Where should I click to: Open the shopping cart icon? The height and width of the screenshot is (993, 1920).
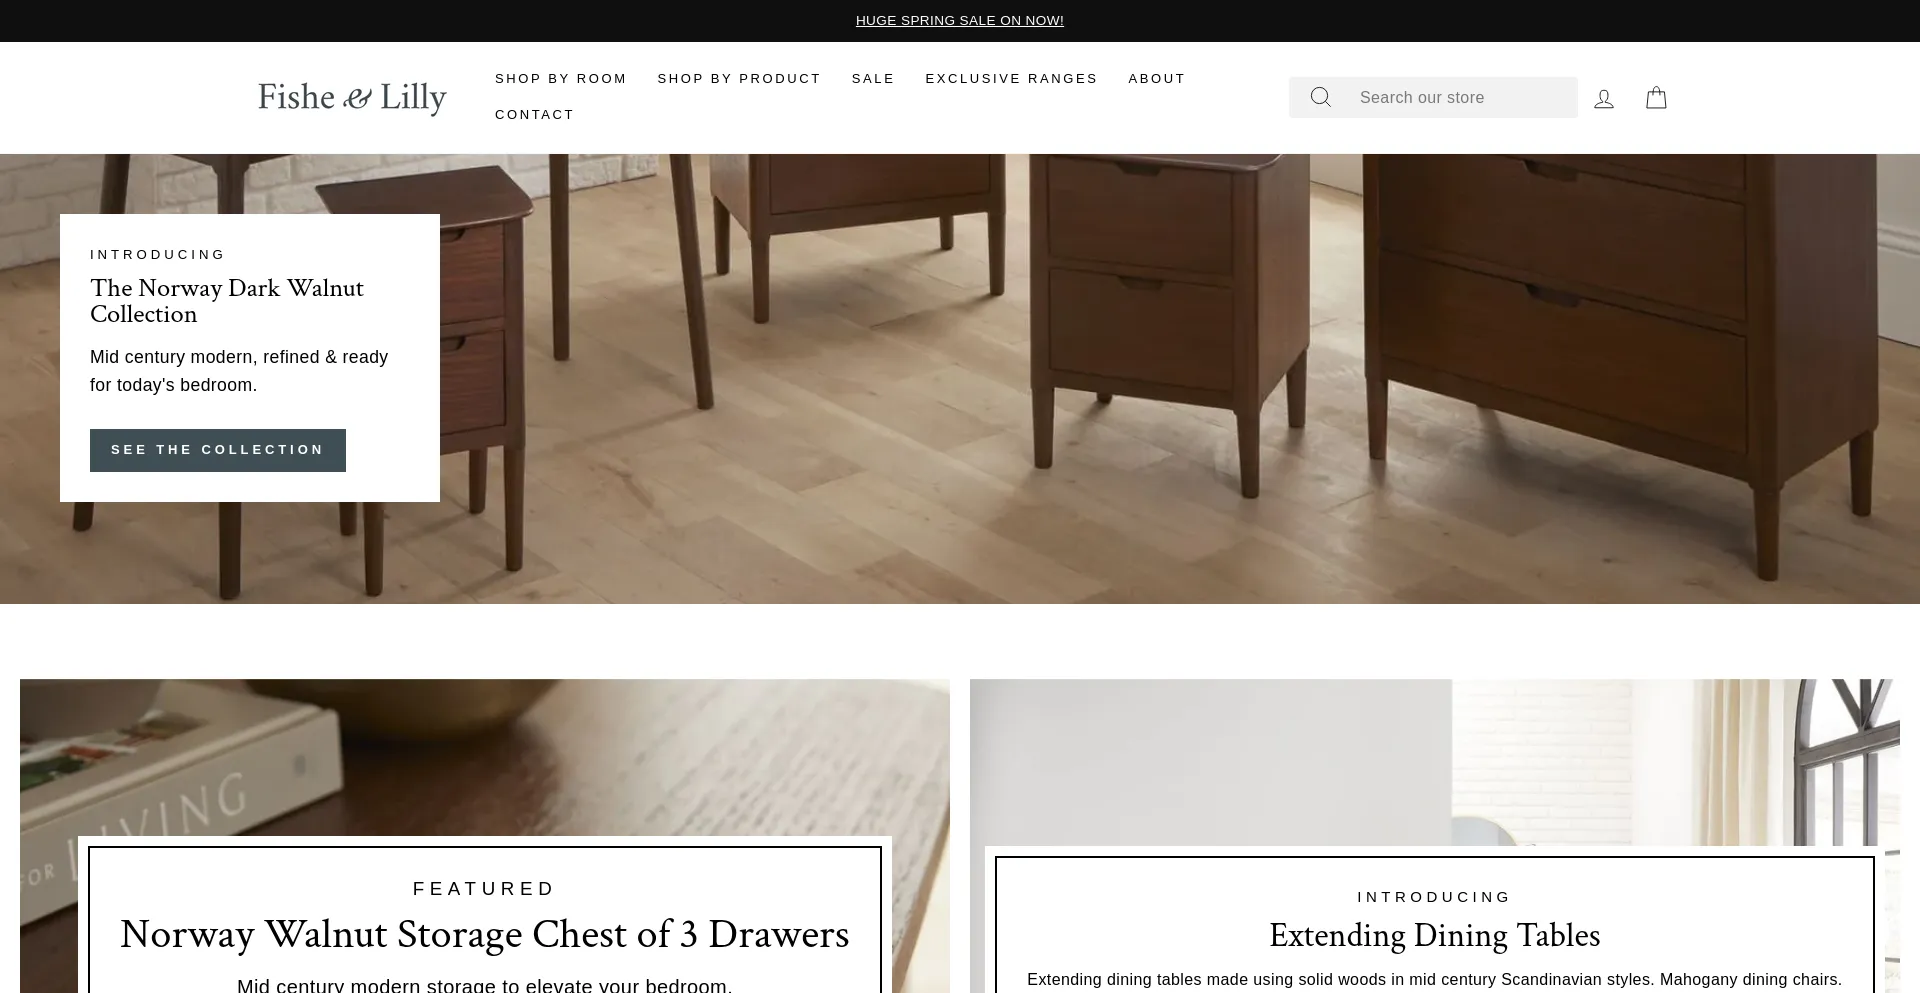pos(1656,97)
